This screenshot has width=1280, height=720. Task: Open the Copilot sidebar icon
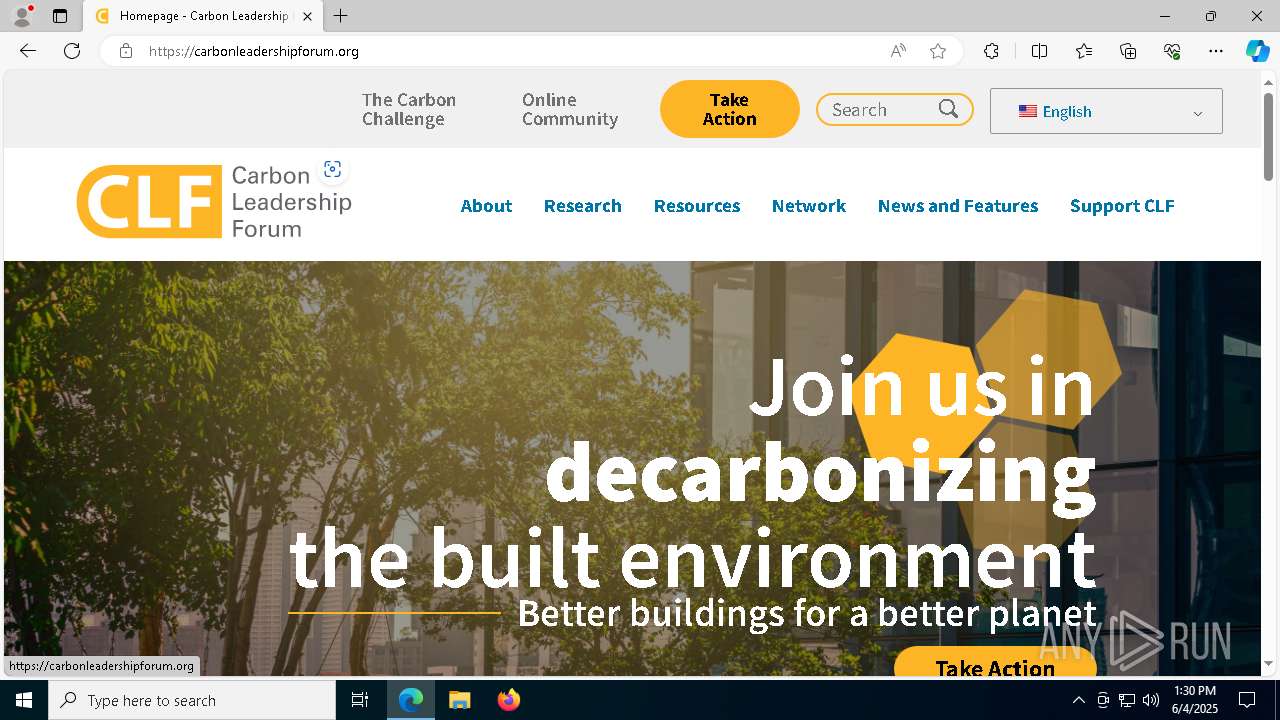click(x=1257, y=51)
